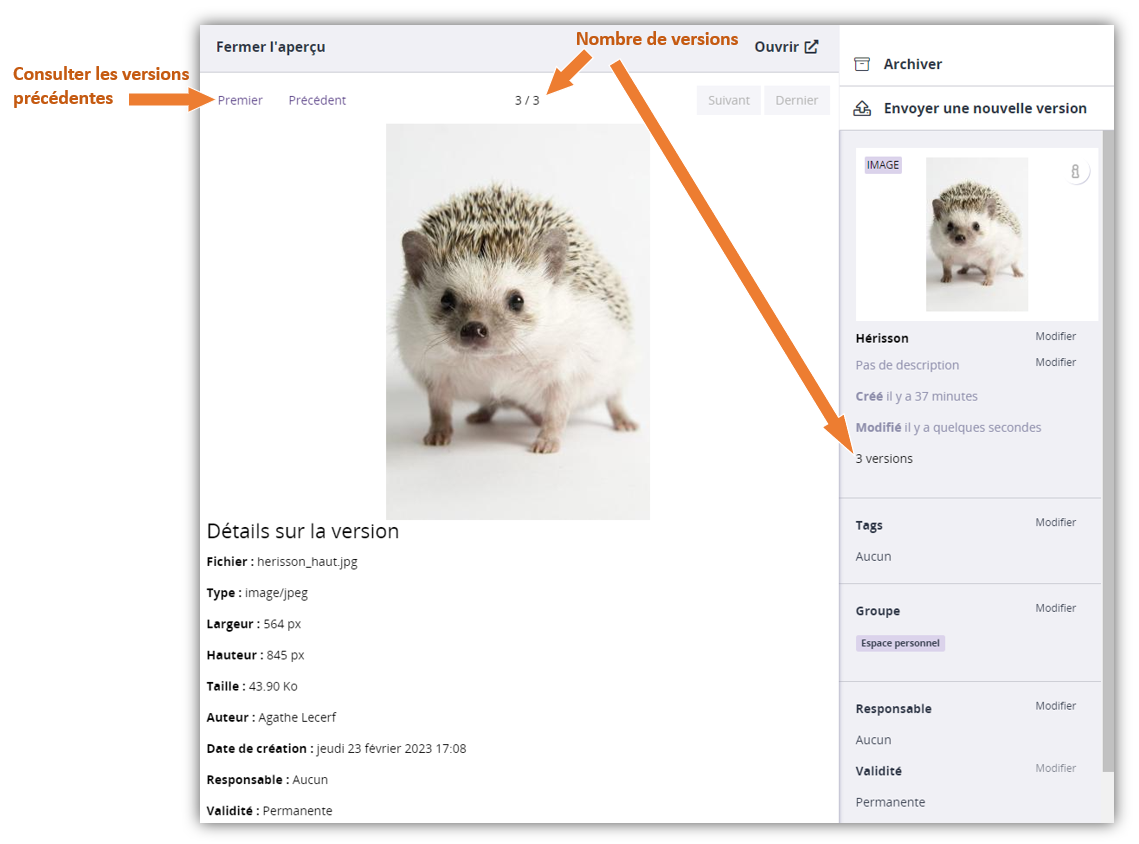1139x844 pixels.
Task: Click the IMAGE type badge
Action: point(883,165)
